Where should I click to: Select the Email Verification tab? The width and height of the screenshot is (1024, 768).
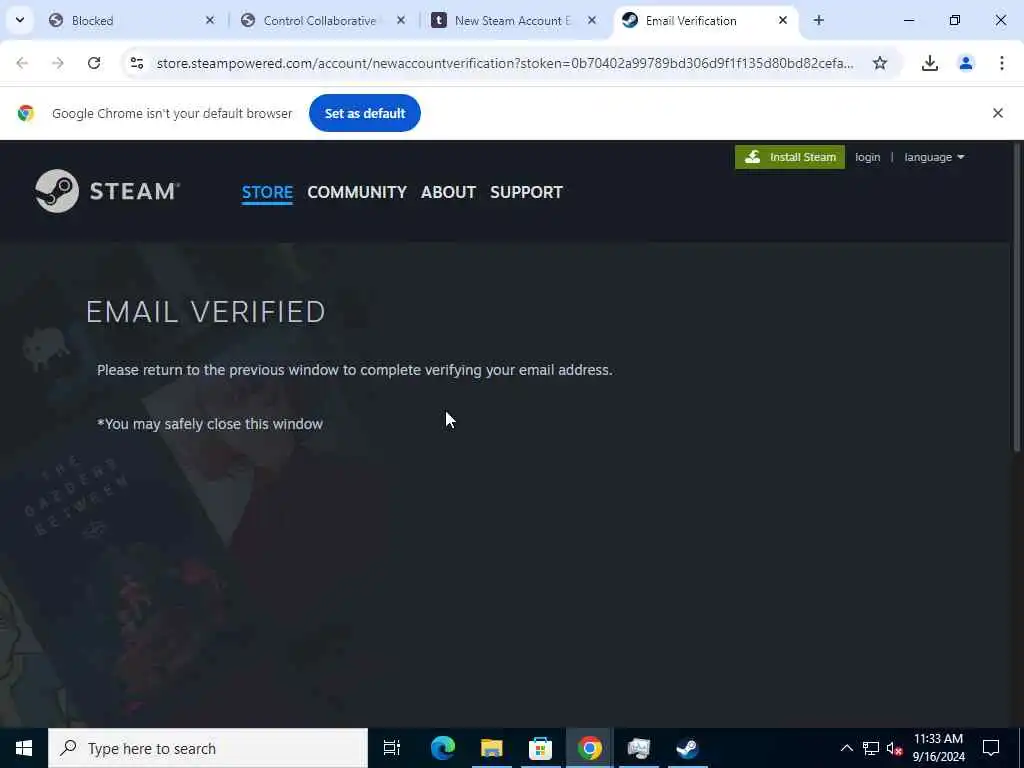tap(705, 20)
